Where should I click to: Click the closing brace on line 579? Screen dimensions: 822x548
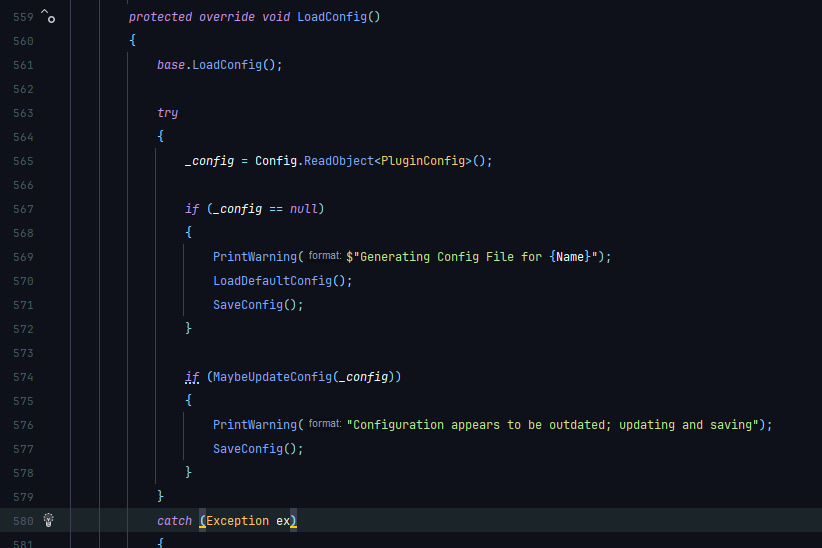(160, 496)
